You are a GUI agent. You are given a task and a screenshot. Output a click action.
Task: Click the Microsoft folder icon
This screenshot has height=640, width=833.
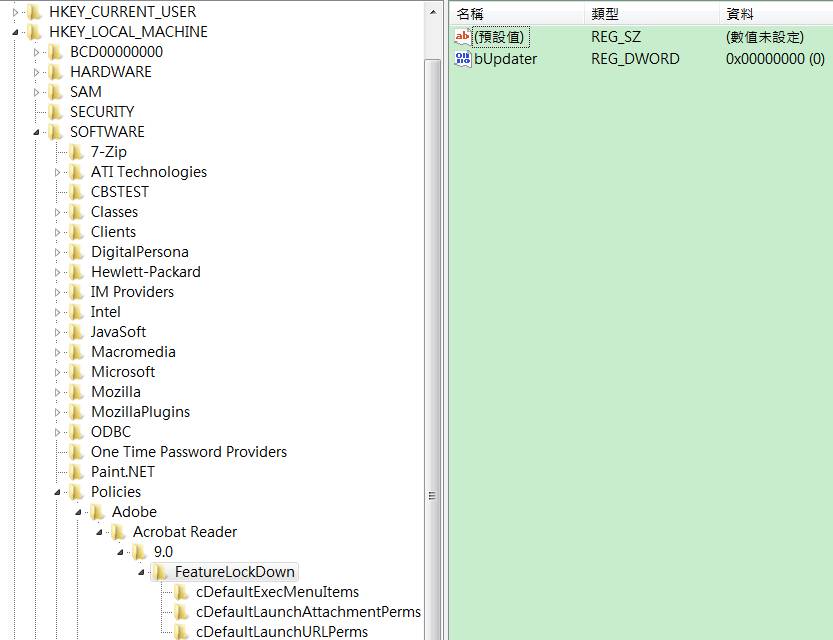click(x=76, y=372)
